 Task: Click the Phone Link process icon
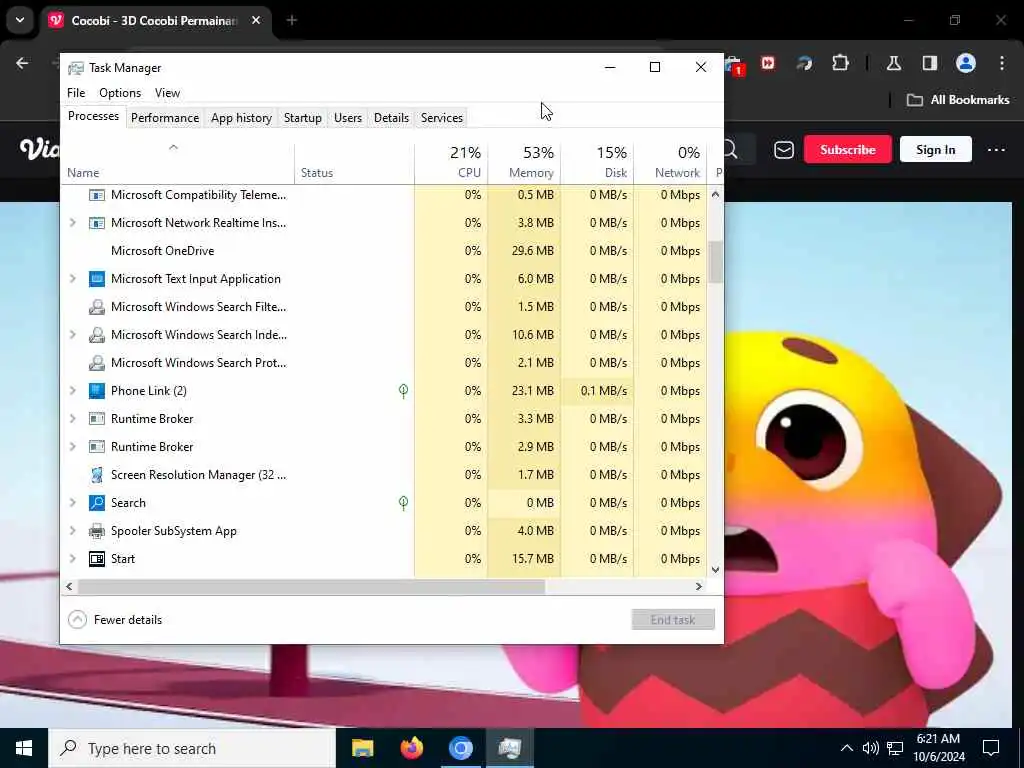(x=97, y=391)
